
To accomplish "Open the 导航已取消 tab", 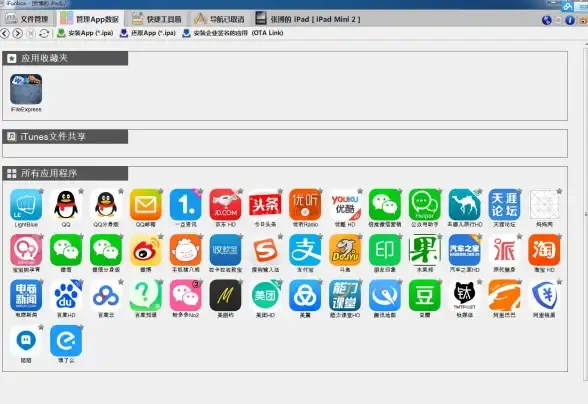I will coord(219,19).
